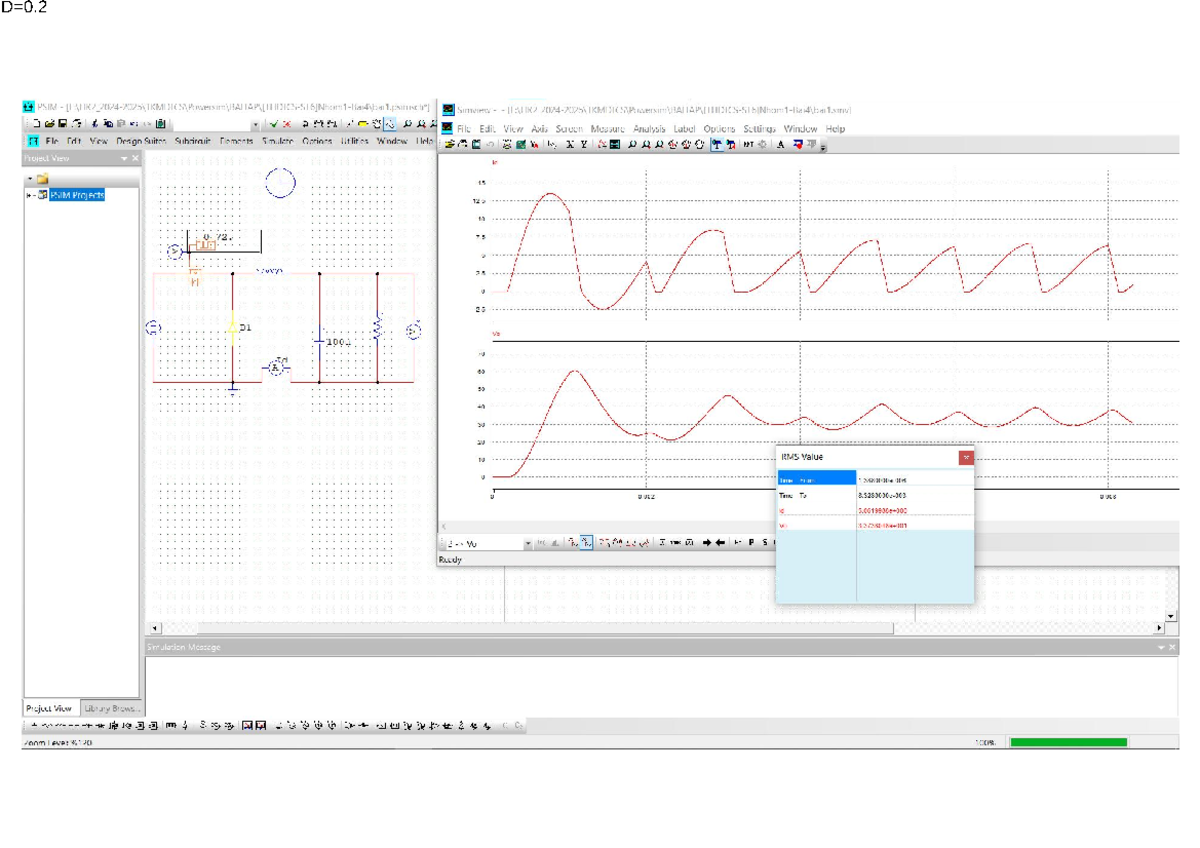Image resolution: width=1200 pixels, height=848 pixels.
Task: Click the Y axis icon in Simview toolbar
Action: click(584, 144)
